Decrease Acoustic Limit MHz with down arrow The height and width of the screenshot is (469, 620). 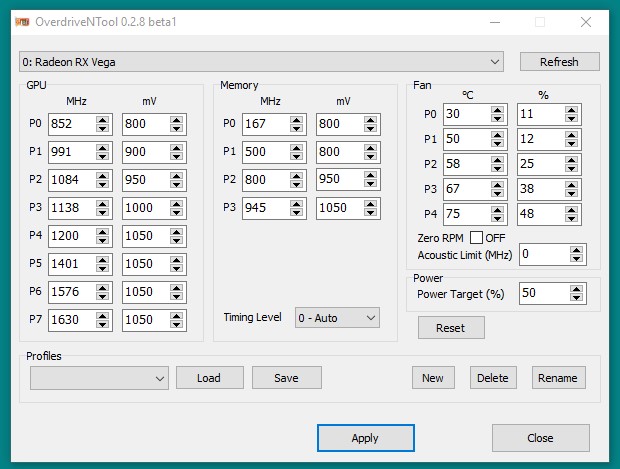coord(575,259)
